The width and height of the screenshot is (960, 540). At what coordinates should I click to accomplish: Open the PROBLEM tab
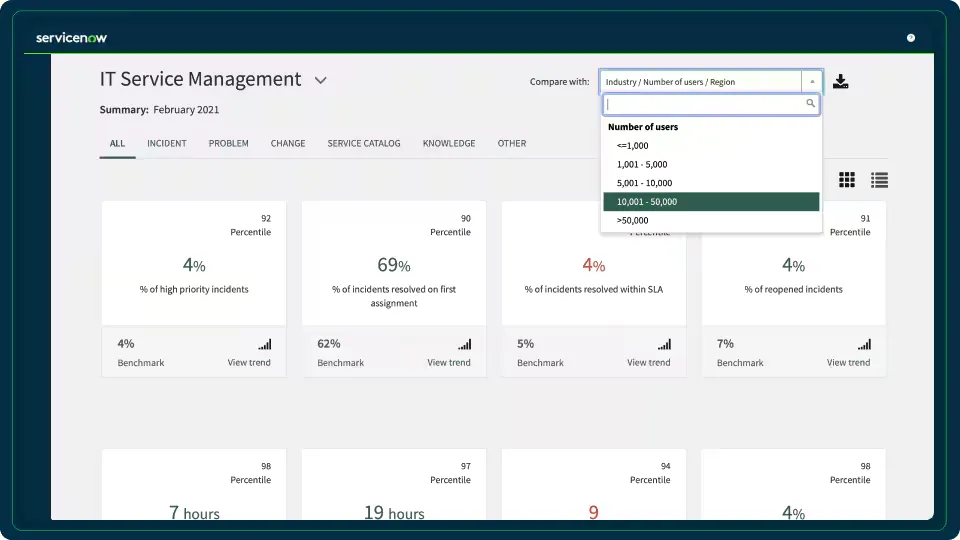228,143
